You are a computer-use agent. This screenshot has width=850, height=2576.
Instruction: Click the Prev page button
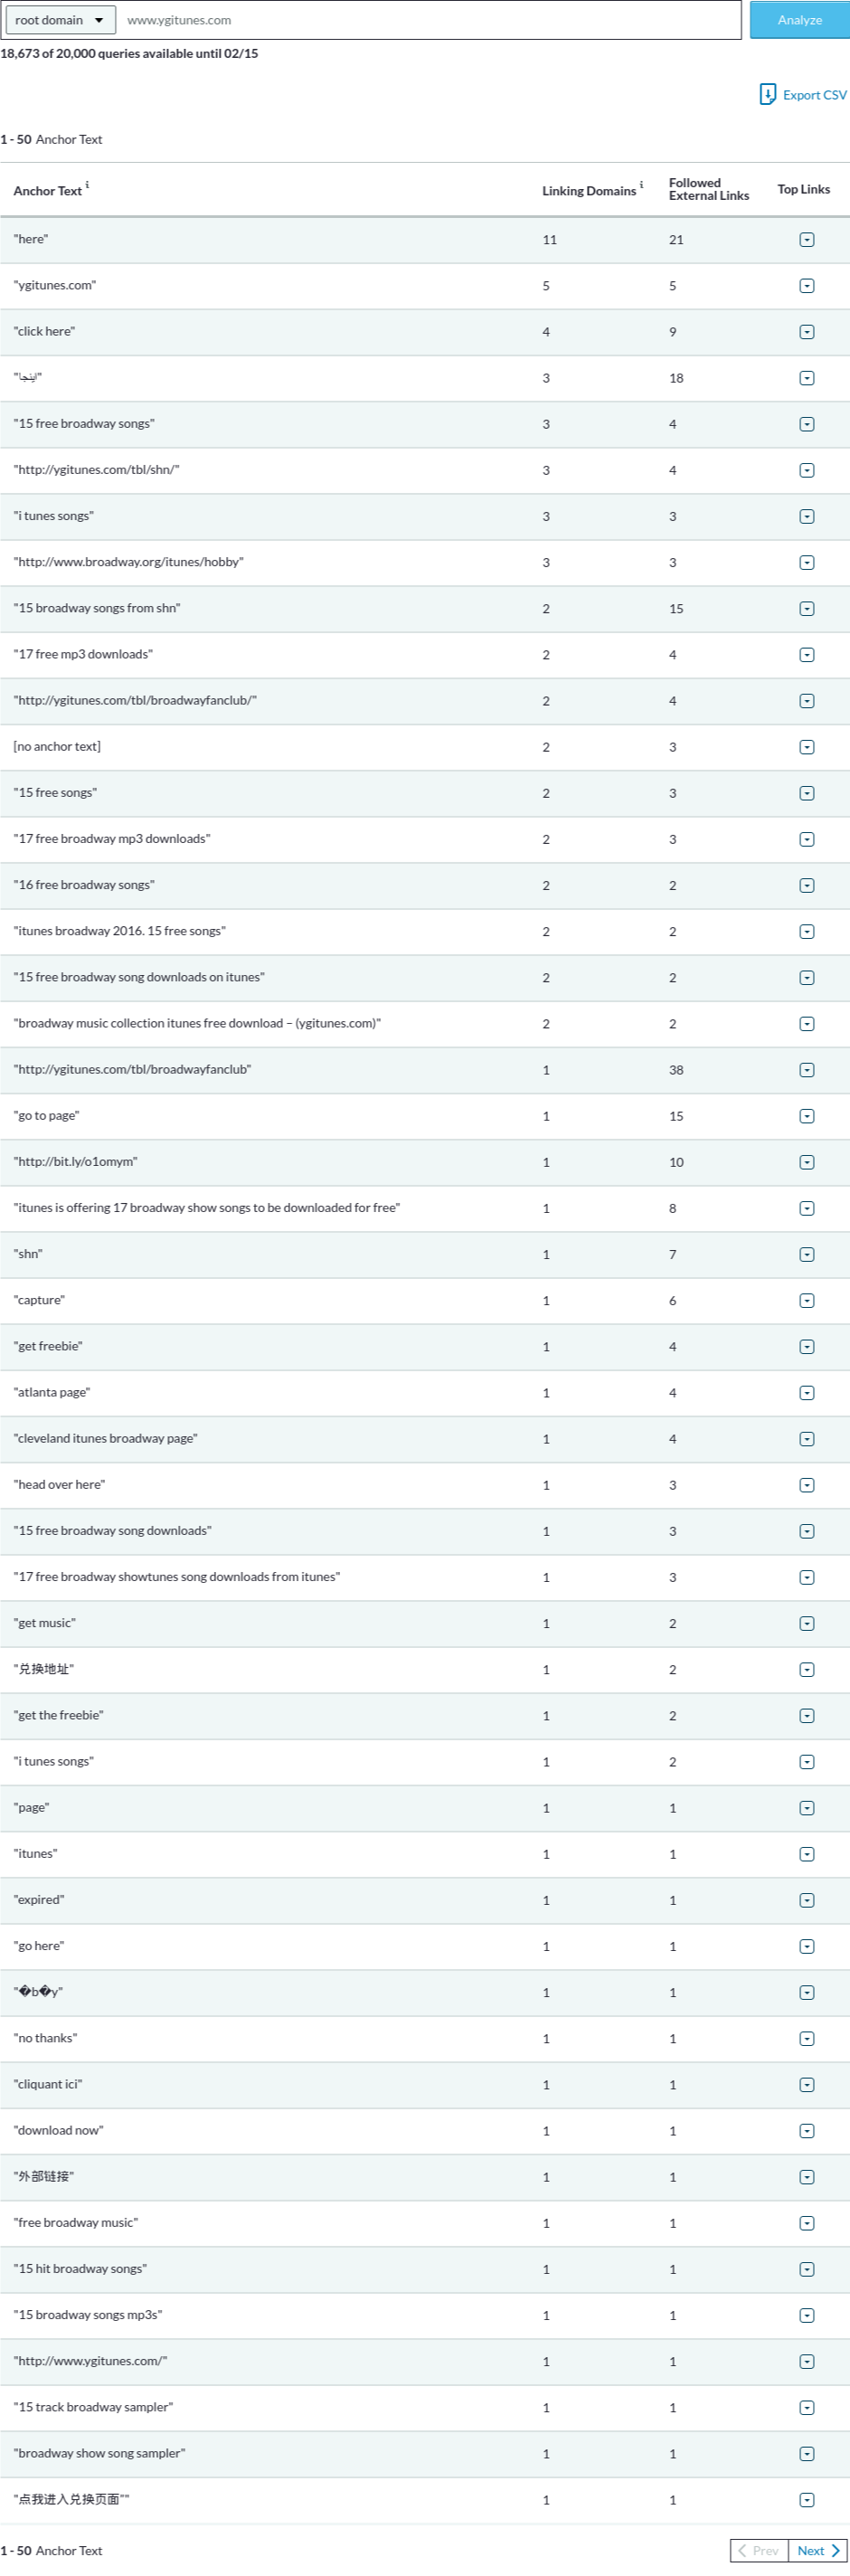point(759,2551)
